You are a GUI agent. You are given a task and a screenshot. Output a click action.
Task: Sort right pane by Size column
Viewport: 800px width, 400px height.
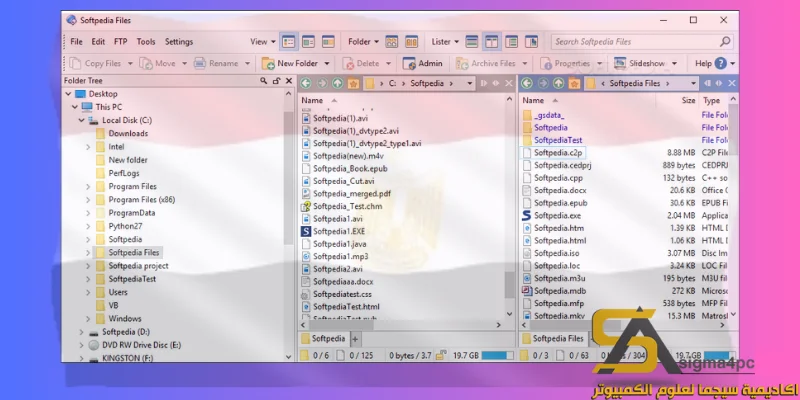pyautogui.click(x=689, y=101)
